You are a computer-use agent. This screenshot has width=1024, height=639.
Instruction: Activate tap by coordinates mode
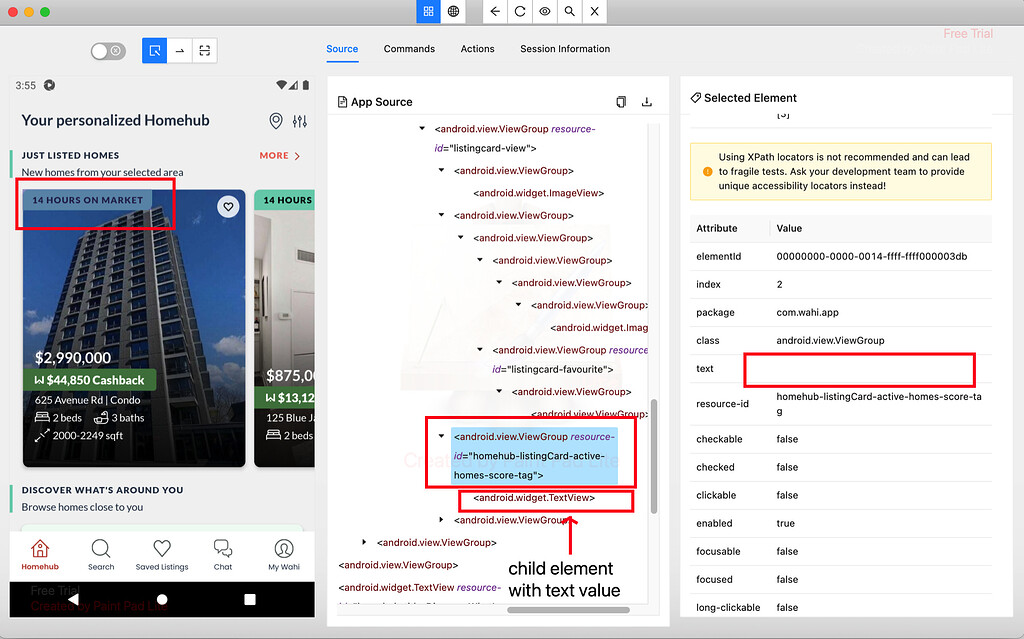coord(180,50)
